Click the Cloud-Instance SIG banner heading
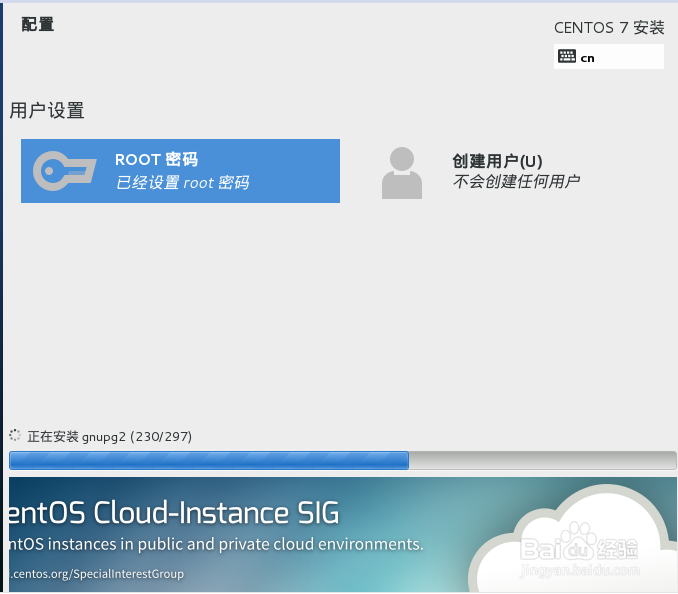 pos(174,513)
